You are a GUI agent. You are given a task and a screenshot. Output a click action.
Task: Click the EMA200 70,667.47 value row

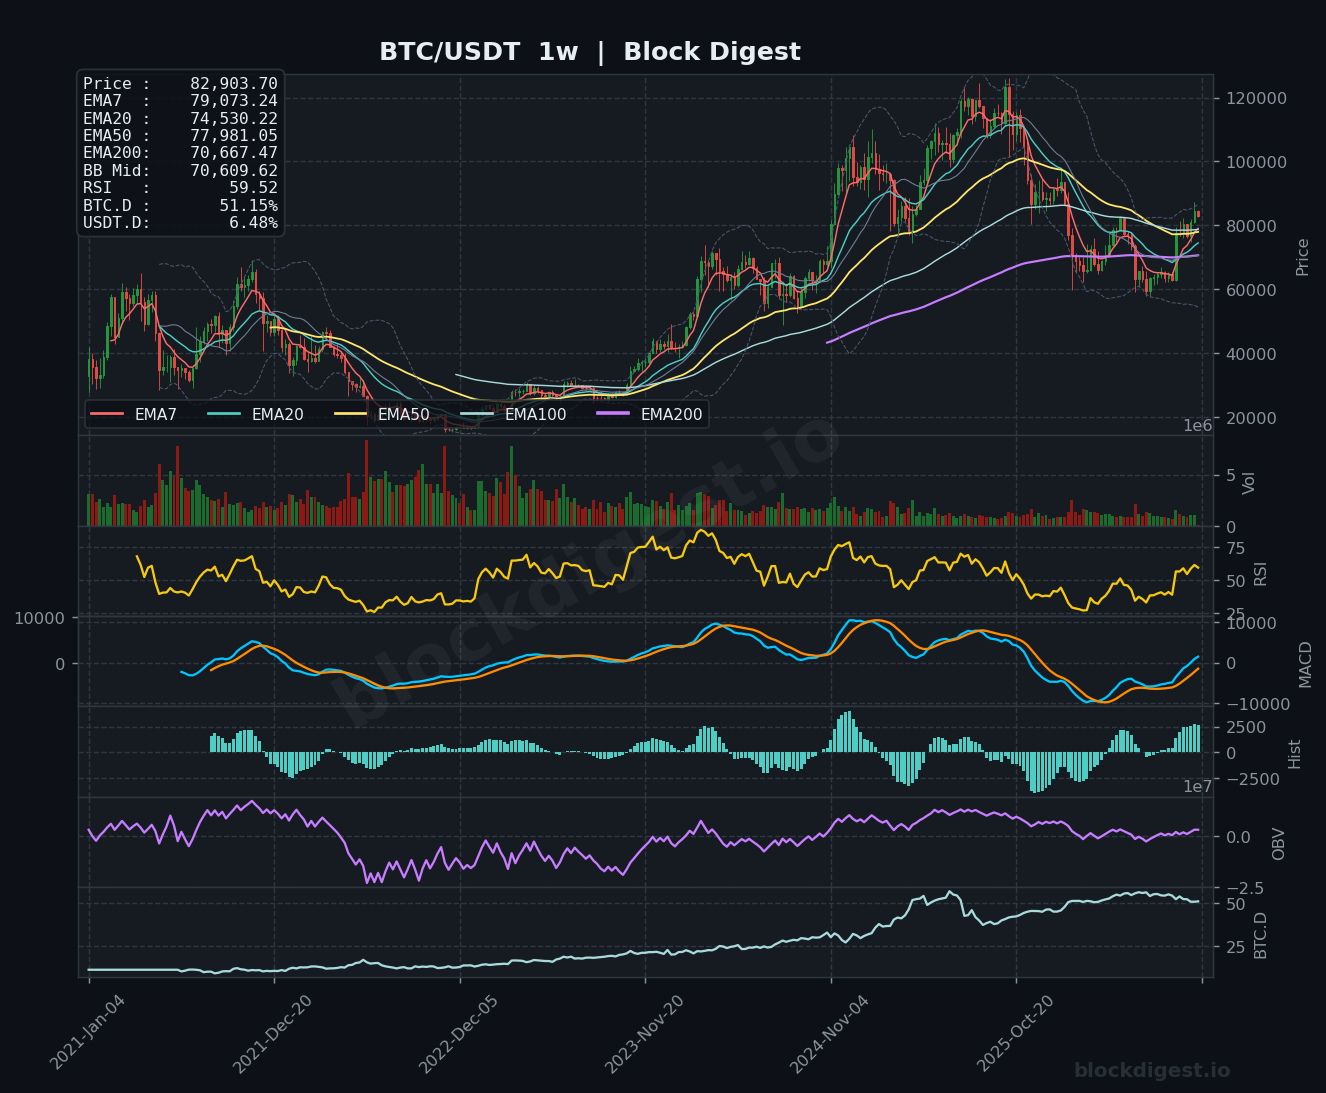180,153
